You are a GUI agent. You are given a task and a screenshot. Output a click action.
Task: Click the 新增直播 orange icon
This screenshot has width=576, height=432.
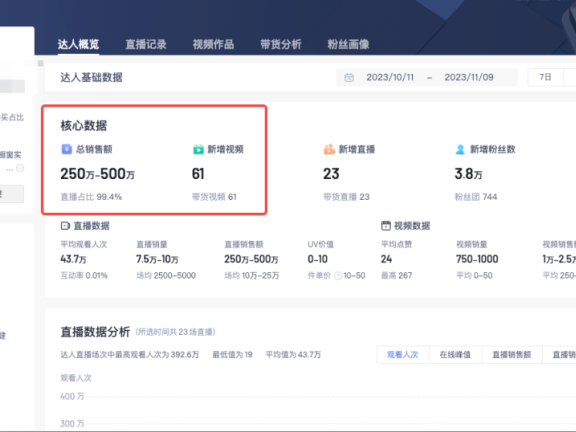coord(329,149)
